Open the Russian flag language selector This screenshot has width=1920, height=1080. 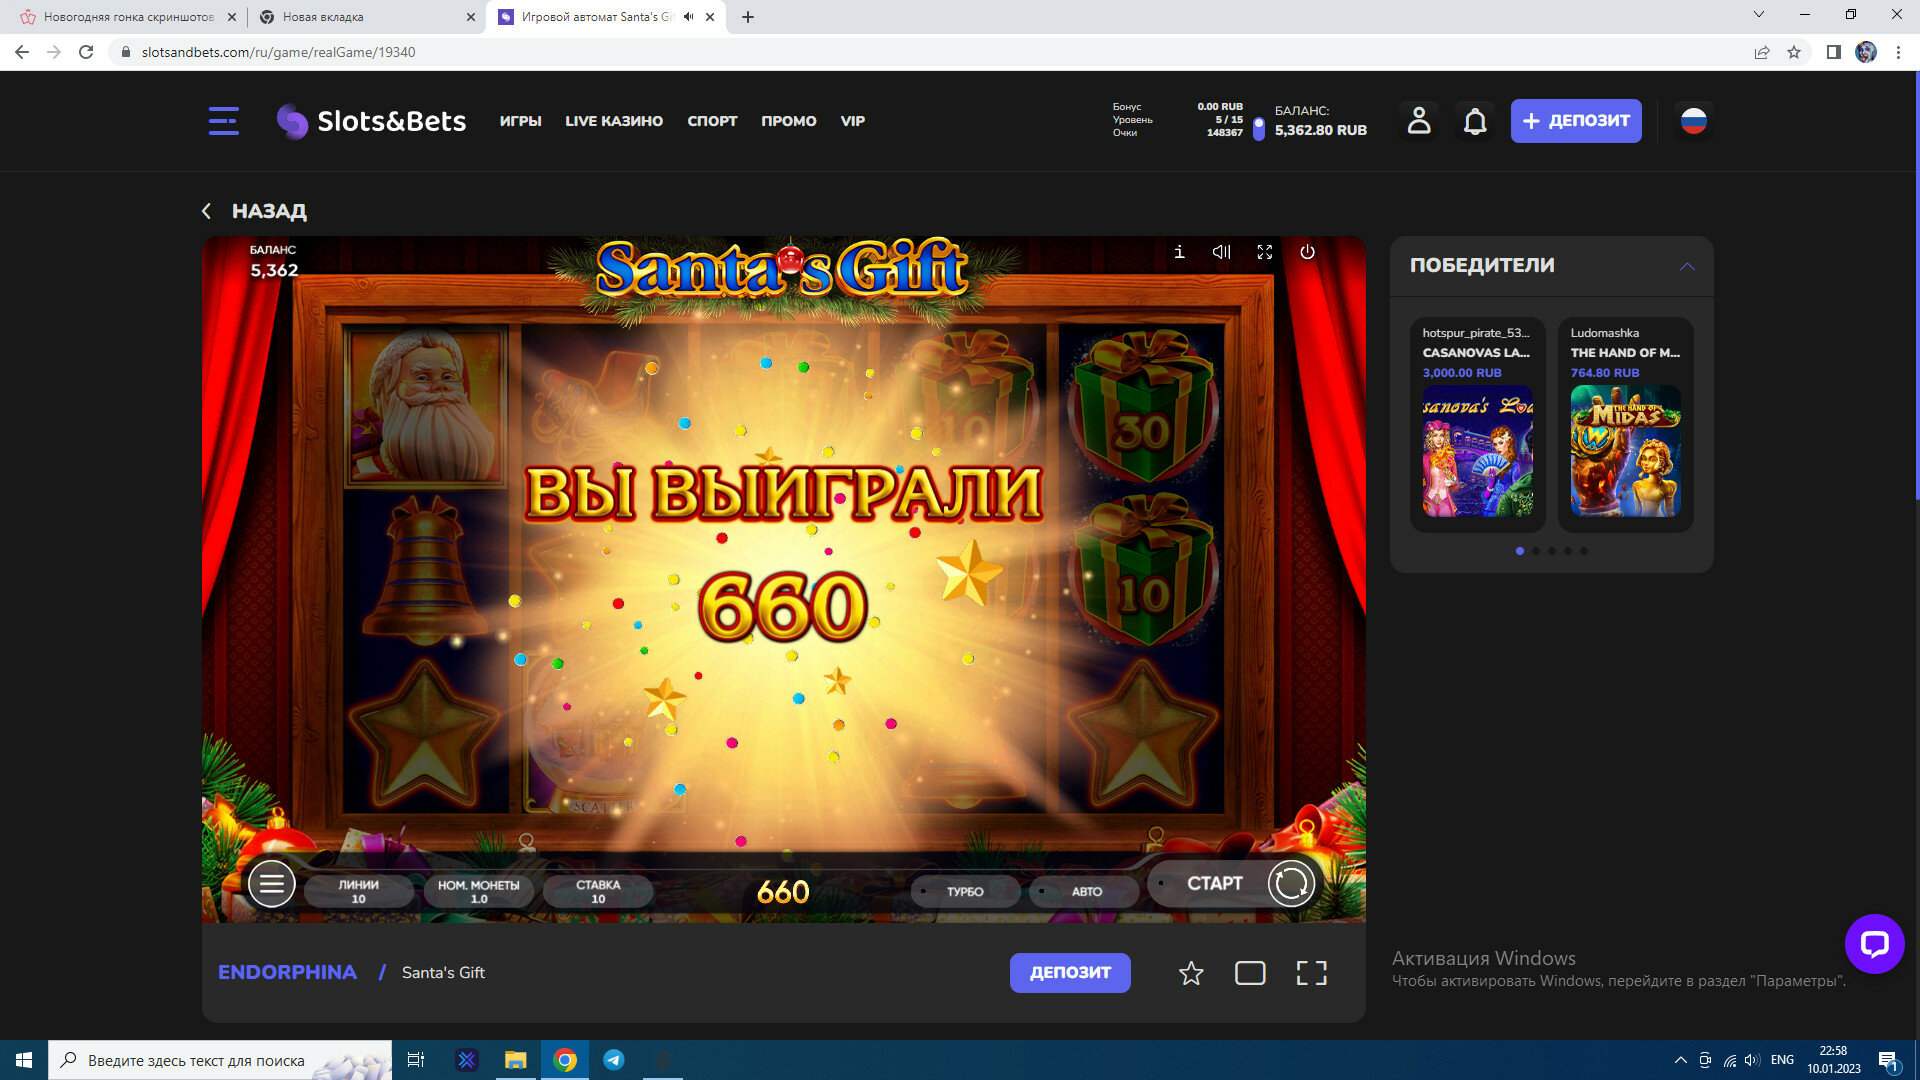tap(1693, 121)
